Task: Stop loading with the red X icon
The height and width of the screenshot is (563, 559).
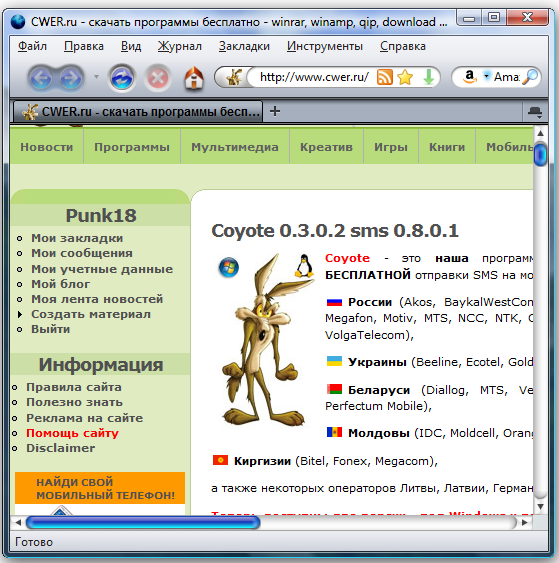Action: tap(157, 78)
